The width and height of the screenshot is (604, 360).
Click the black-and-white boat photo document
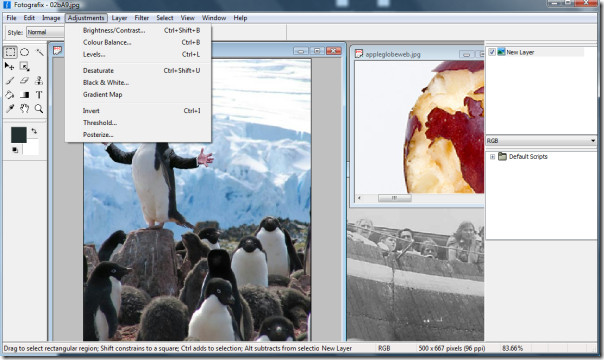point(415,275)
